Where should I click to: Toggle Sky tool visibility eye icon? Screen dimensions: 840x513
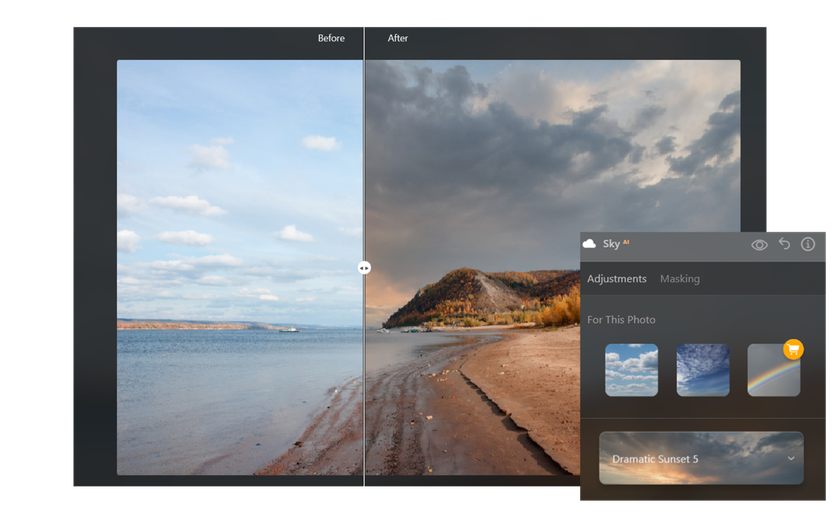pos(759,245)
